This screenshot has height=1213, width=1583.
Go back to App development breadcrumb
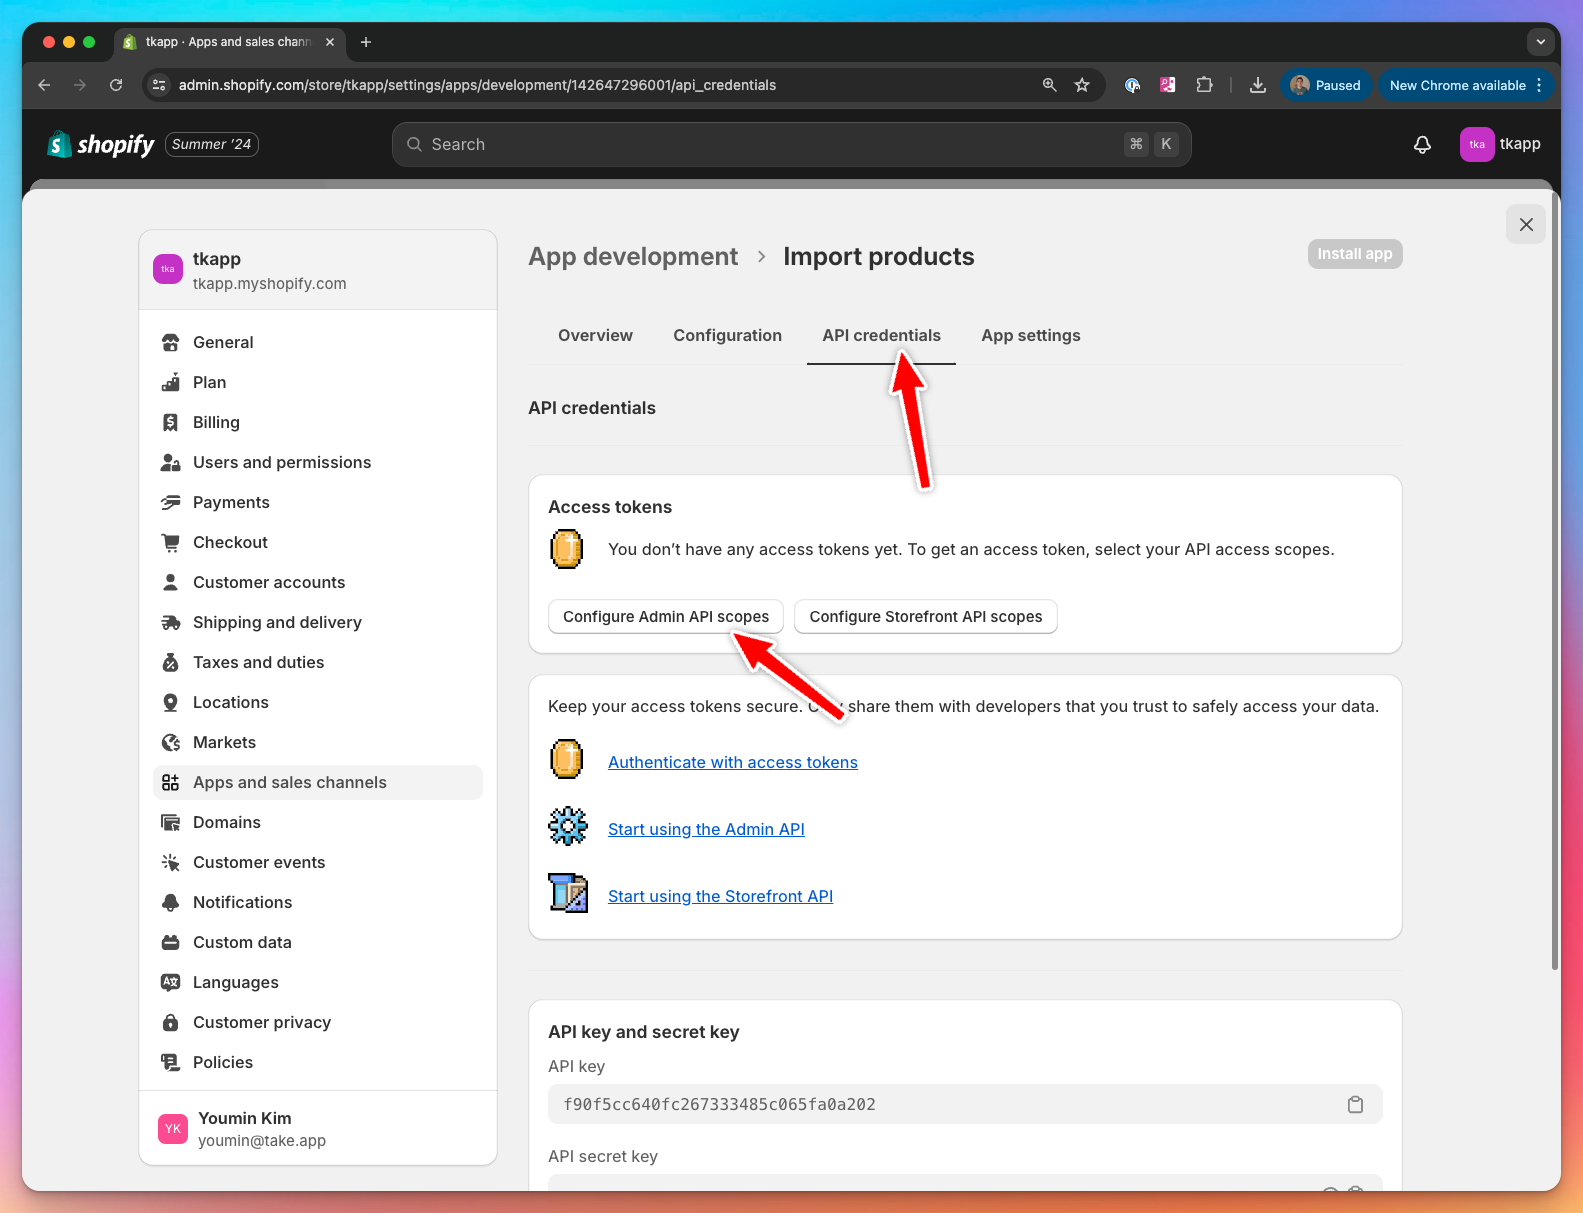point(633,257)
